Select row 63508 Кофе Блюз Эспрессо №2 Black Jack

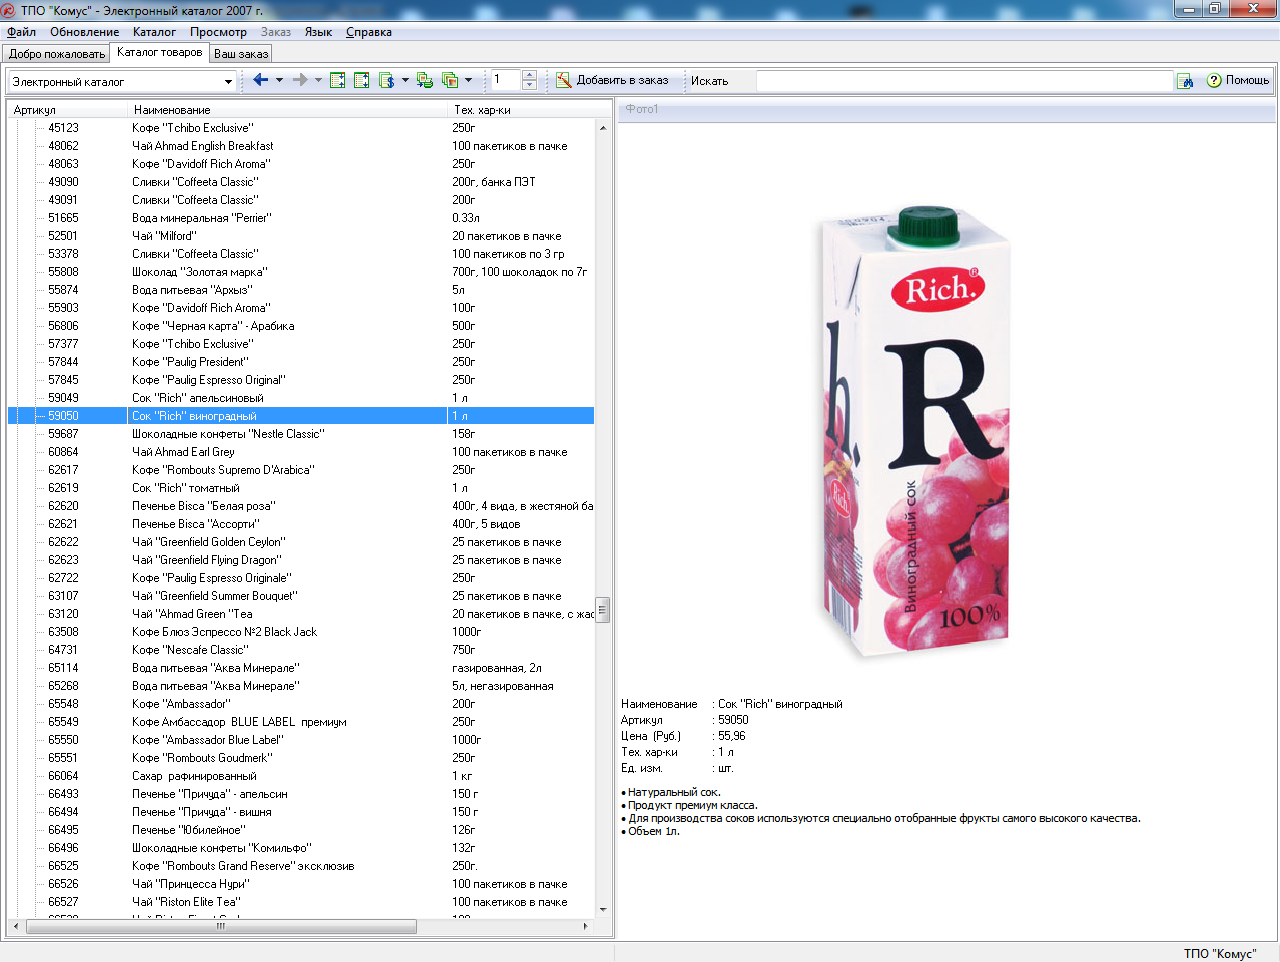point(301,632)
